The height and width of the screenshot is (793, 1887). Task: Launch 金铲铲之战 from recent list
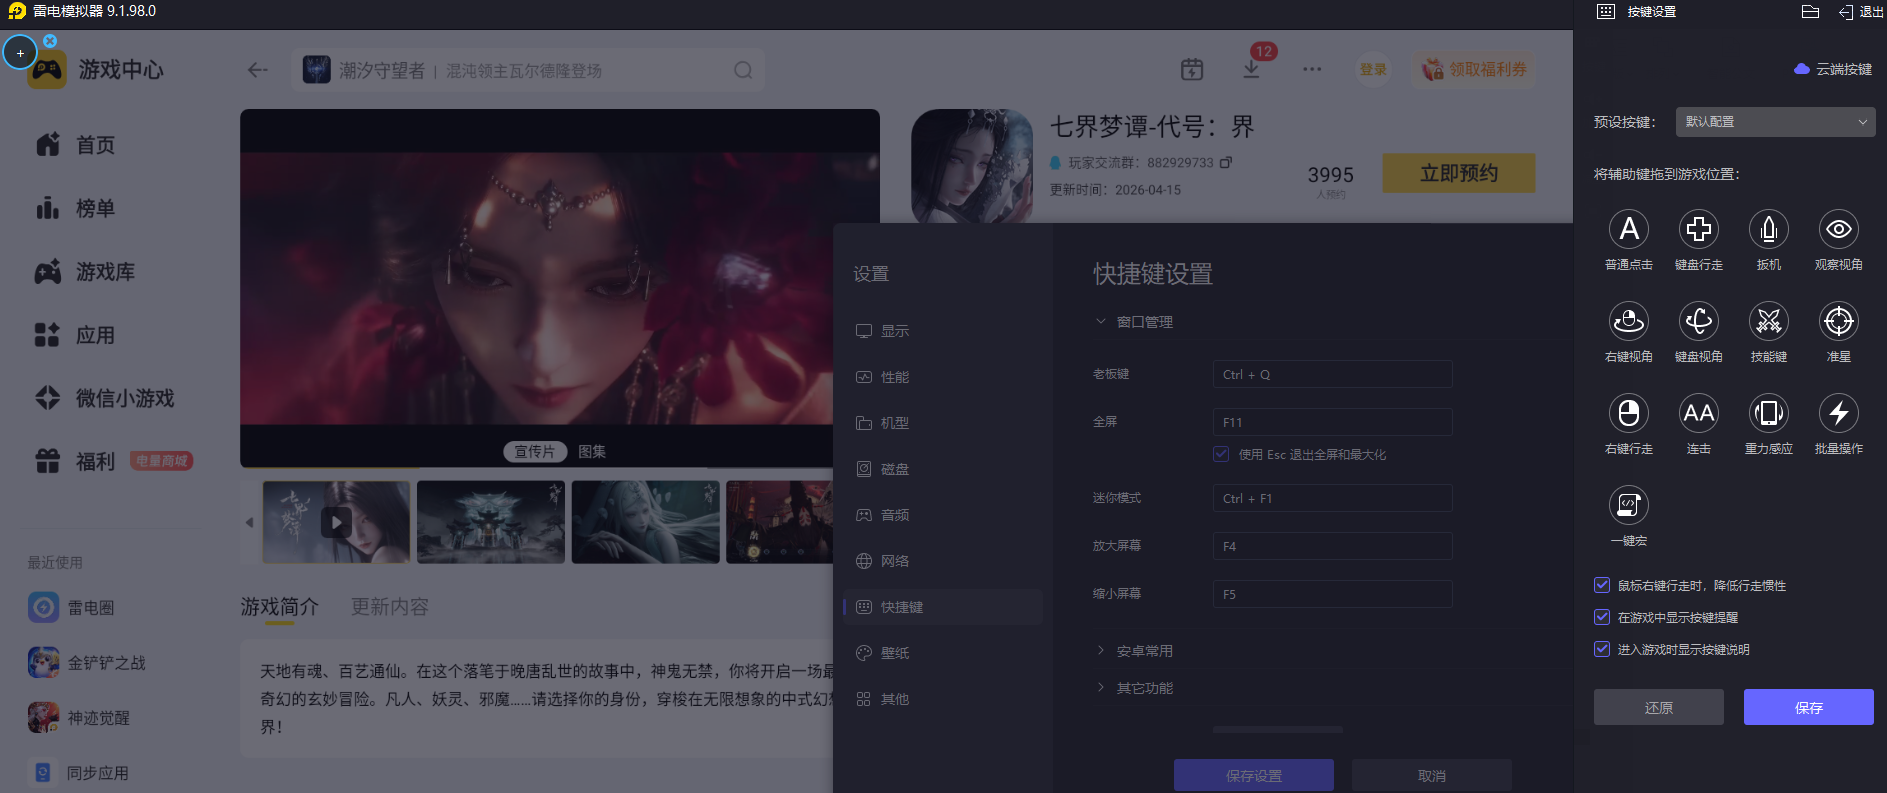pos(87,662)
